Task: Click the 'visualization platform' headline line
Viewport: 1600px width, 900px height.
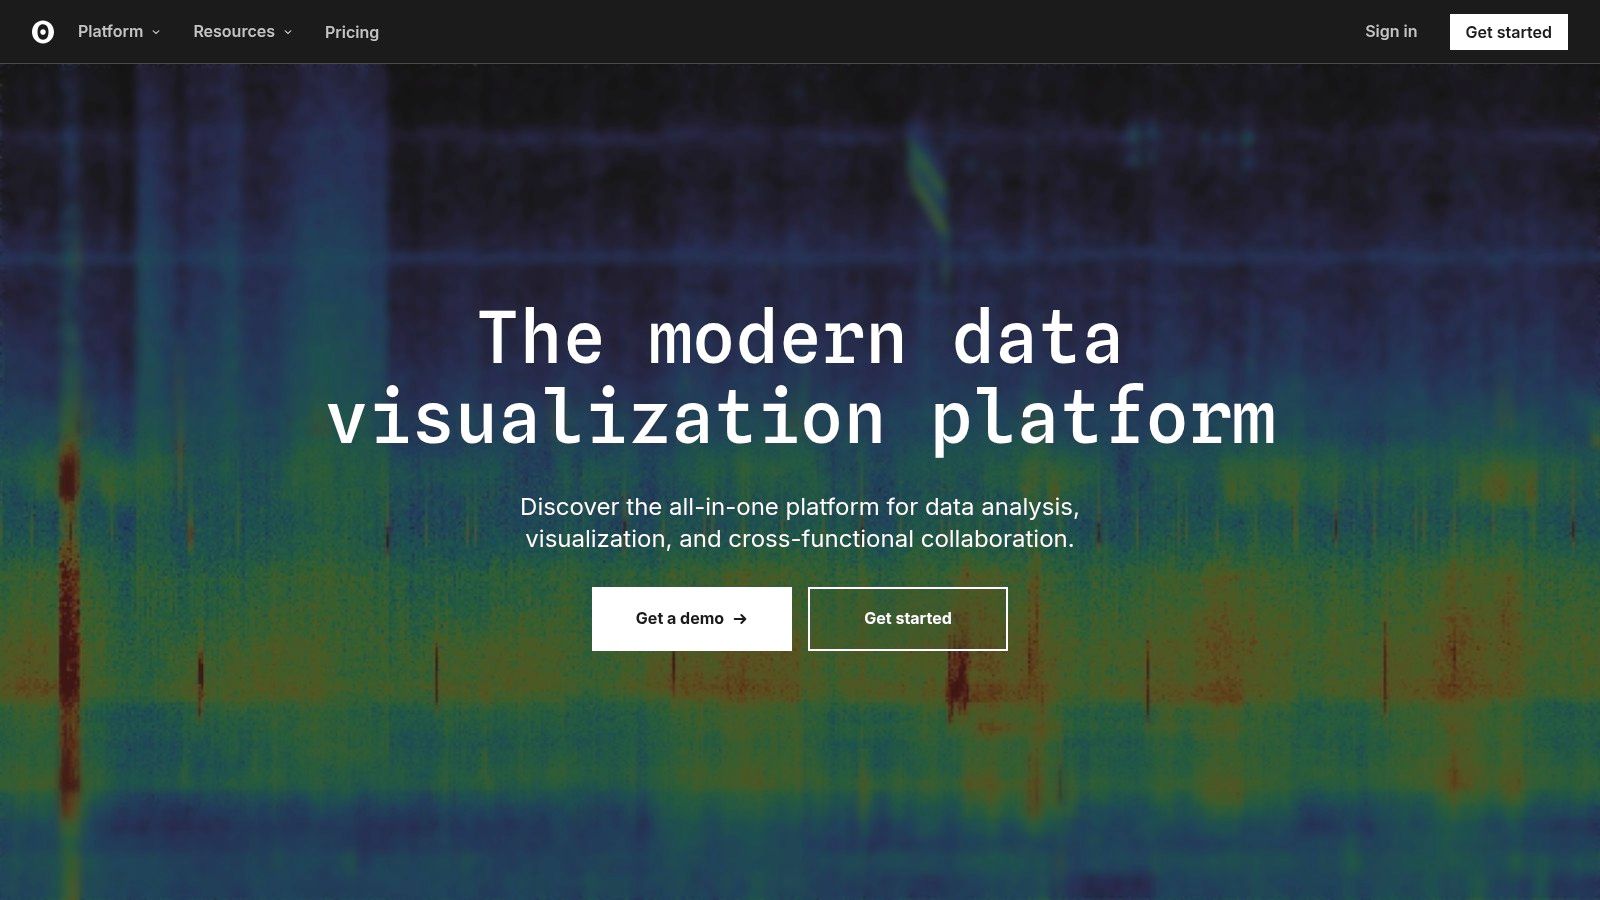Action: pos(800,418)
